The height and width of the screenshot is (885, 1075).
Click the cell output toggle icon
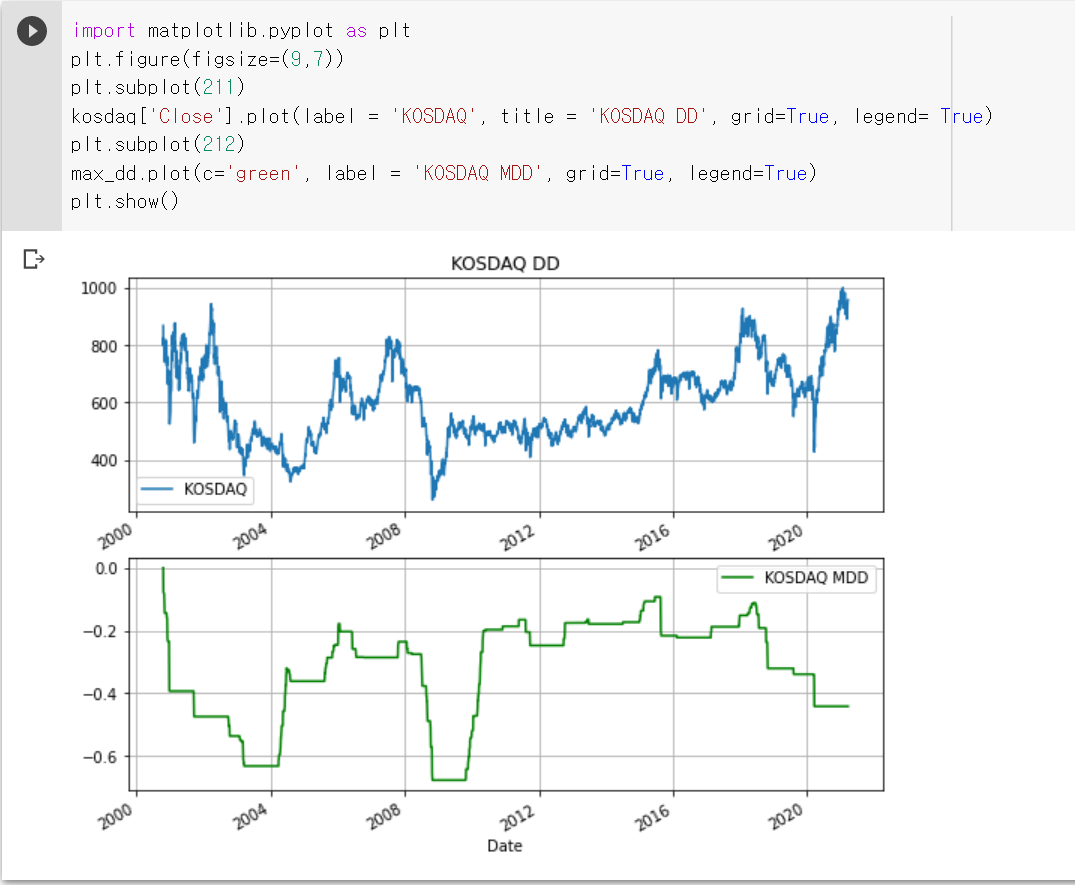click(x=34, y=259)
